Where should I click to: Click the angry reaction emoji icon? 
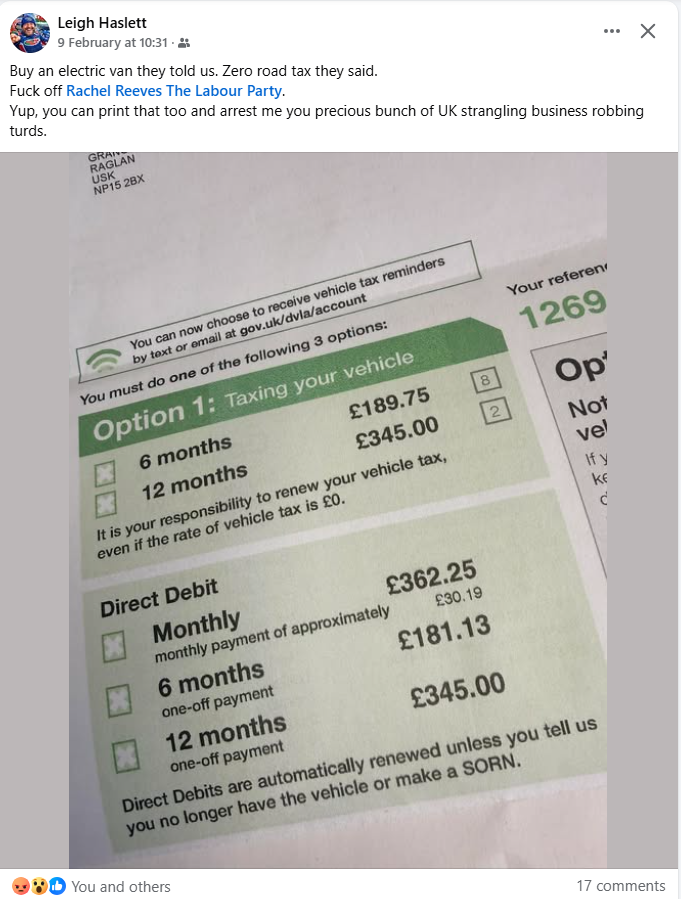20,886
